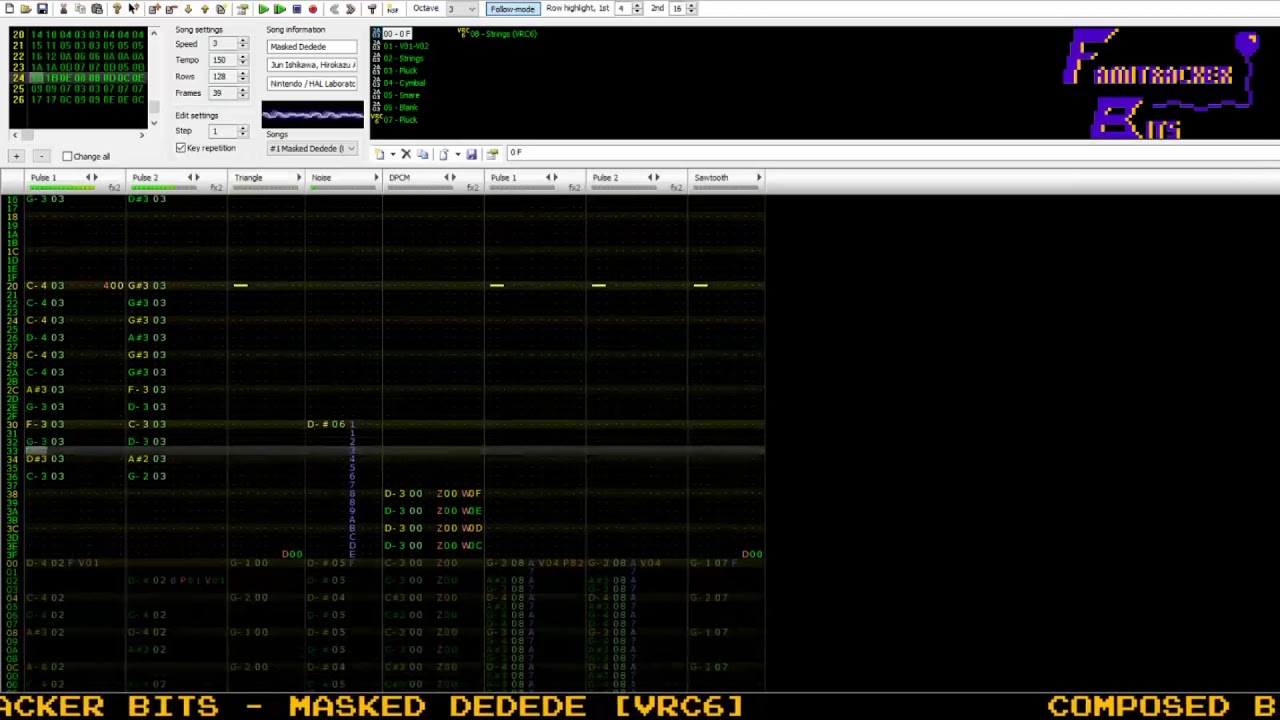Play and loop the current pattern

[280, 9]
